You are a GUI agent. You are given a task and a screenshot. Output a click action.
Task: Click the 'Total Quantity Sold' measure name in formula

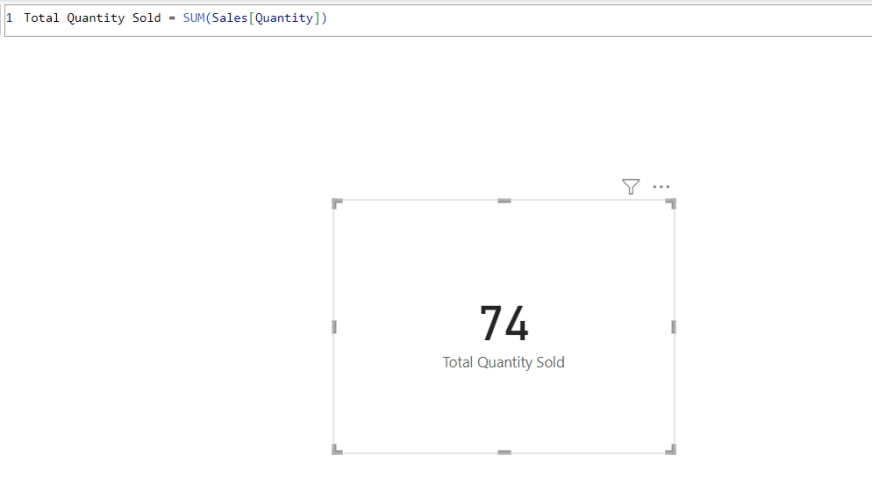(92, 18)
